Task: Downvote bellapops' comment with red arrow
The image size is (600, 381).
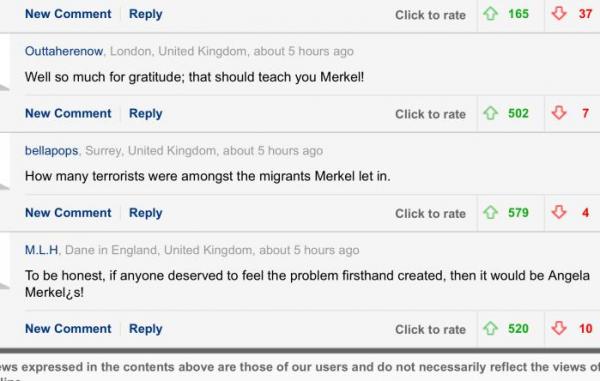Action: pyautogui.click(x=559, y=212)
